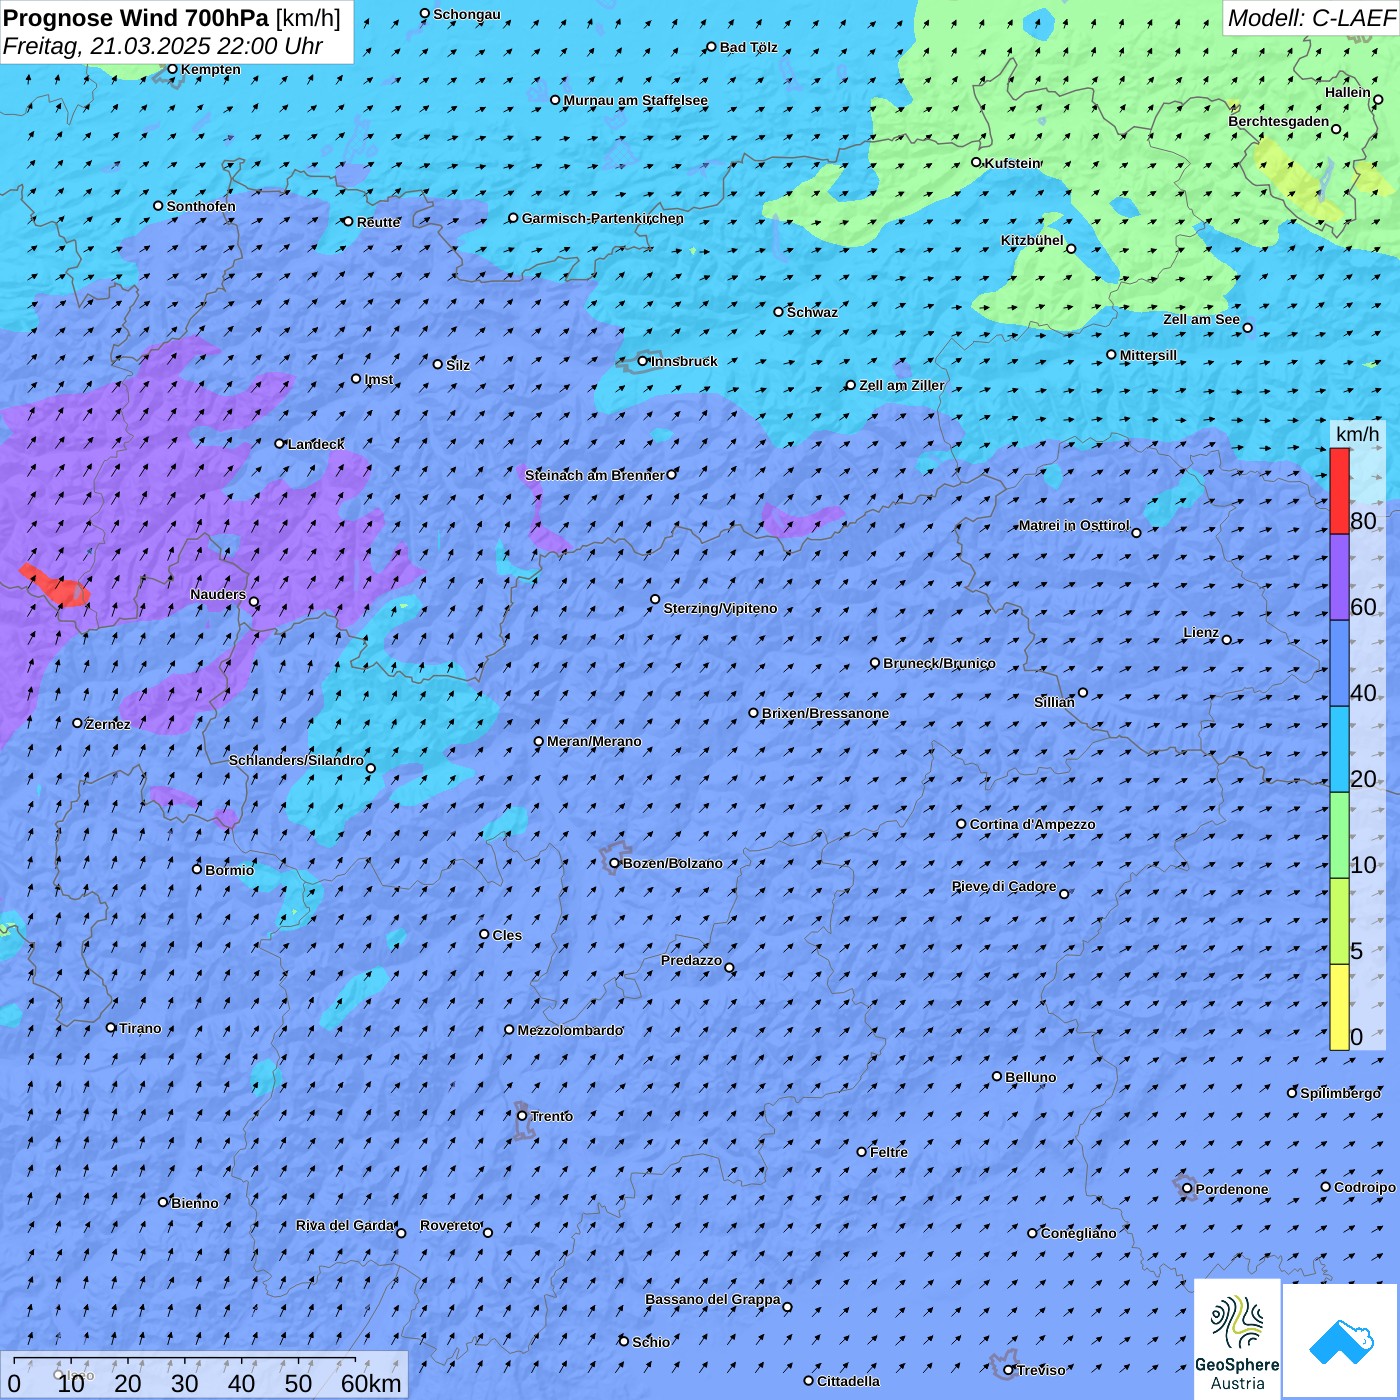Click the 'Codroipo' label
Image resolution: width=1400 pixels, height=1400 pixels.
[x=1365, y=1187]
